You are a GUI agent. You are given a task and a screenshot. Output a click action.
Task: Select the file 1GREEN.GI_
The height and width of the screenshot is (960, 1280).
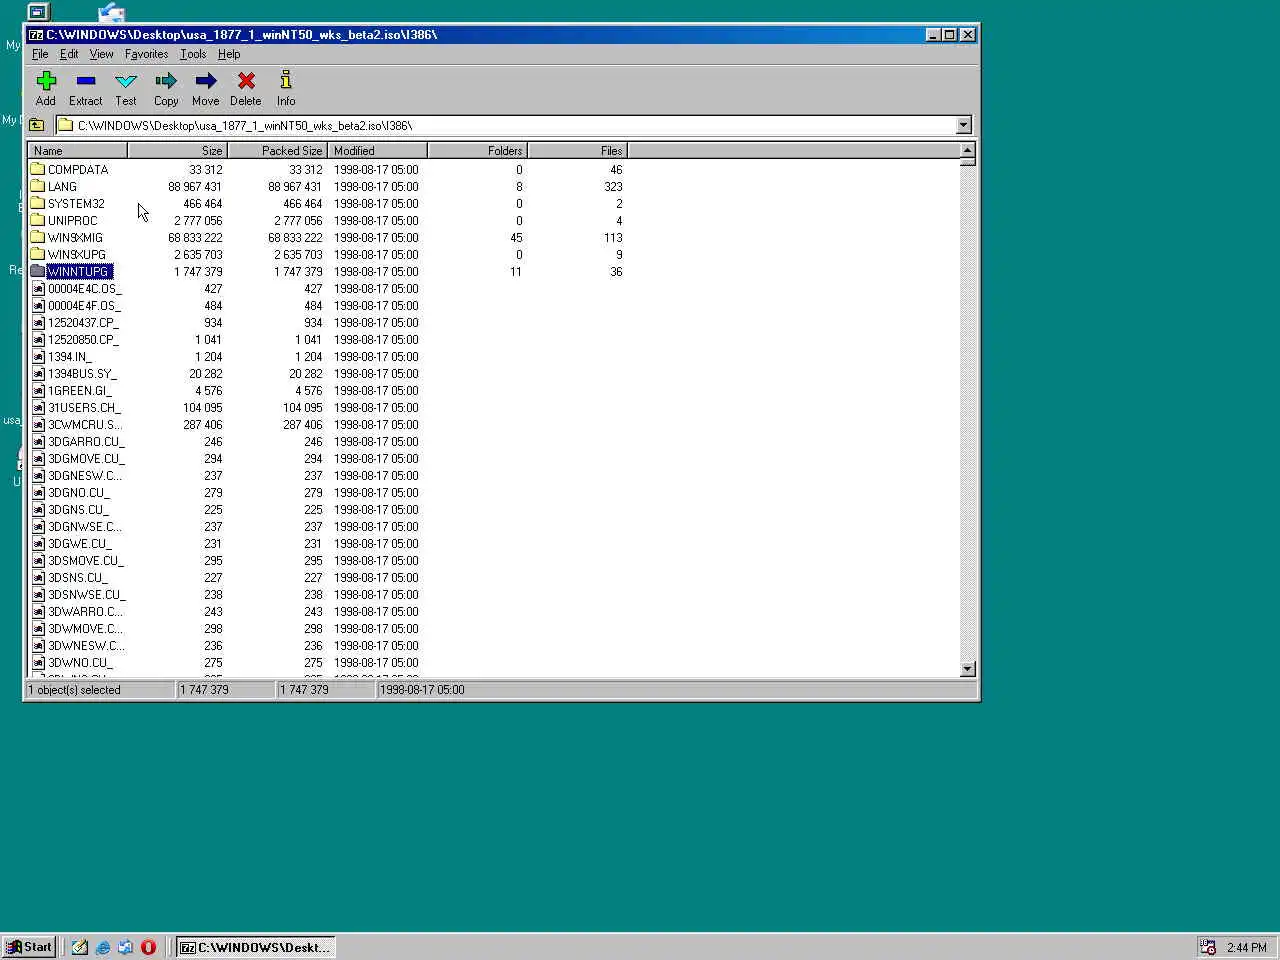click(80, 390)
